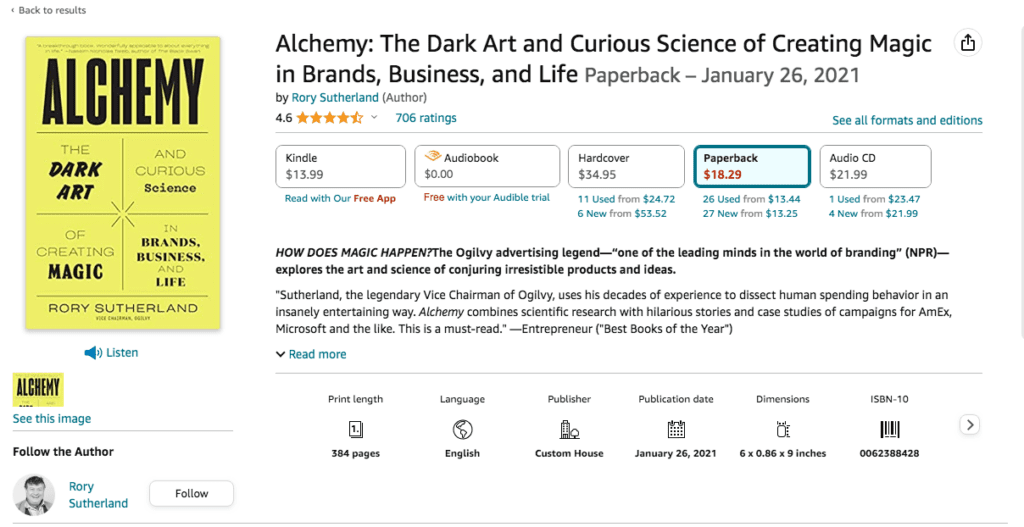Viewport: 1024px width, 527px height.
Task: Open the star rating dropdown arrow
Action: pos(374,118)
